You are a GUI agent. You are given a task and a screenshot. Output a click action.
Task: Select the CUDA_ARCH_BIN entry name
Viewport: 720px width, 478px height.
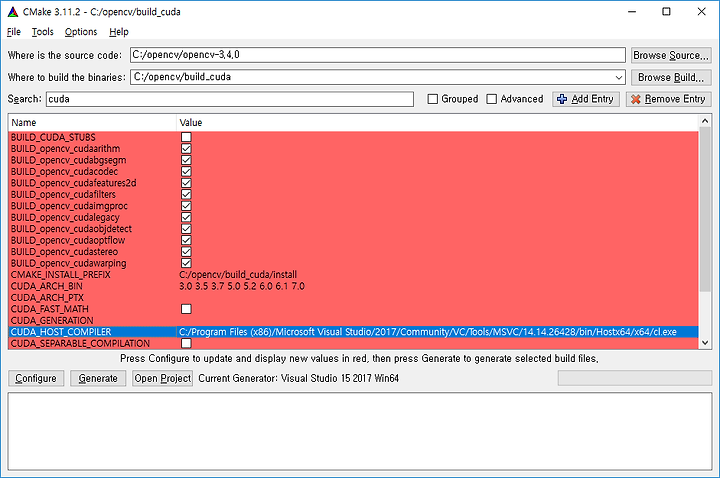tap(47, 287)
